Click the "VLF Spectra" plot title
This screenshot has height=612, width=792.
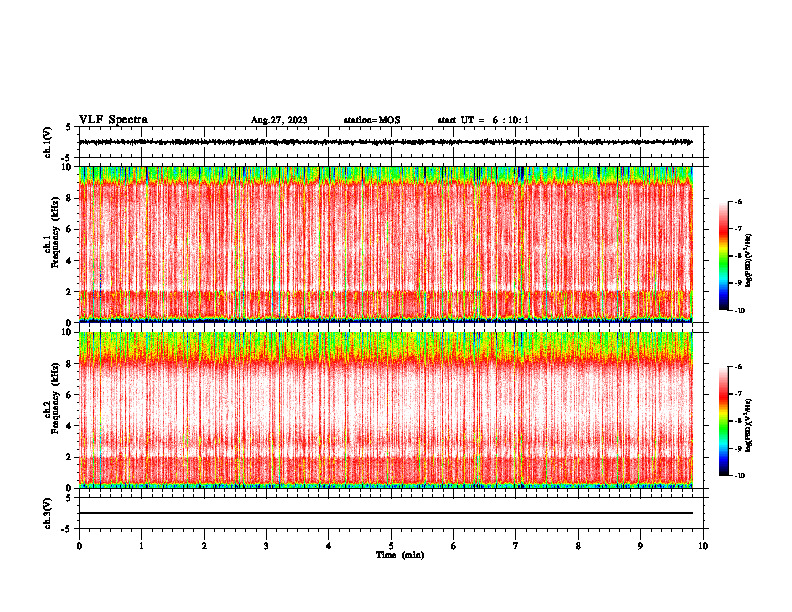pos(113,120)
